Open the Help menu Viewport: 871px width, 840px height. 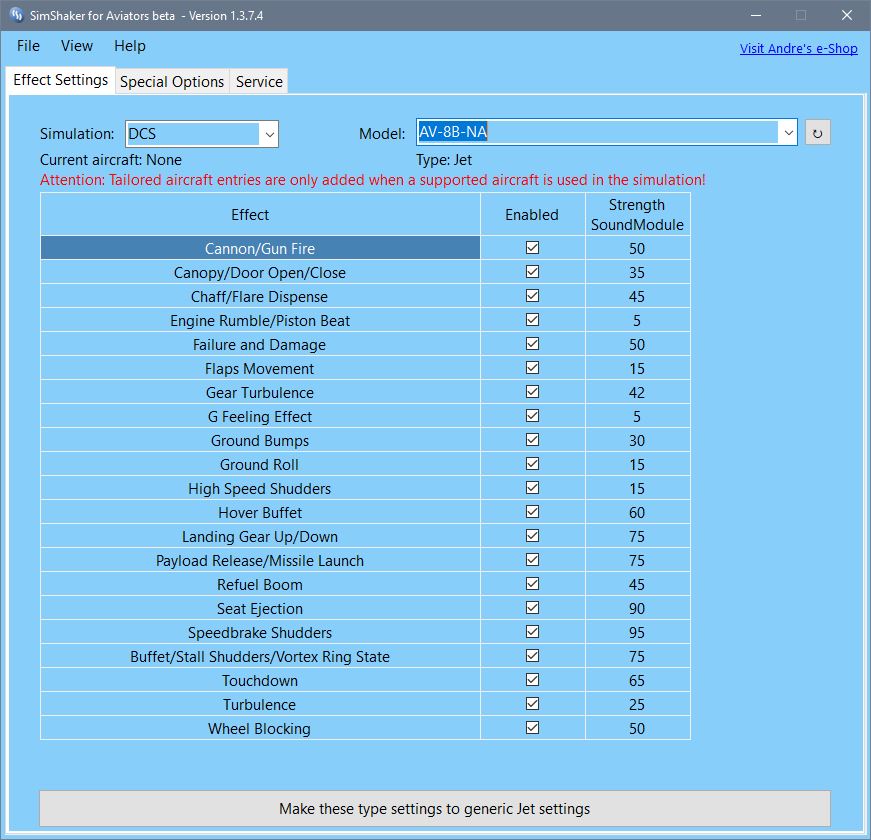[129, 46]
